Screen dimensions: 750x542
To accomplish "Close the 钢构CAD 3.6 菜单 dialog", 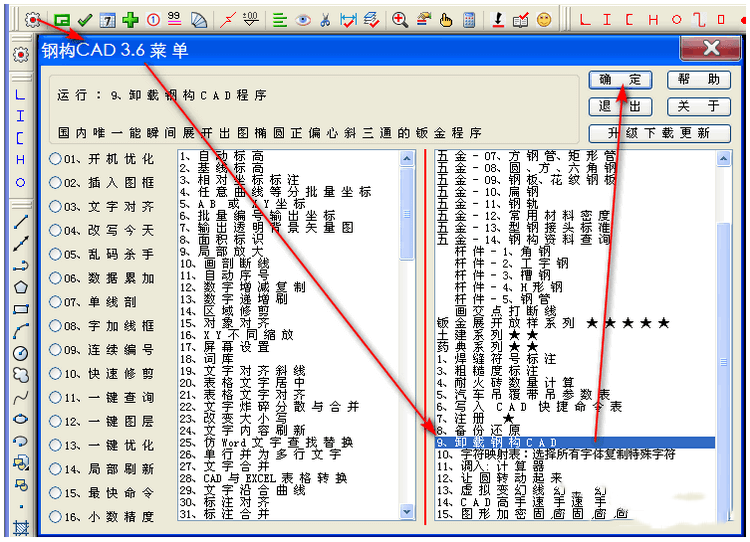I will [x=711, y=48].
